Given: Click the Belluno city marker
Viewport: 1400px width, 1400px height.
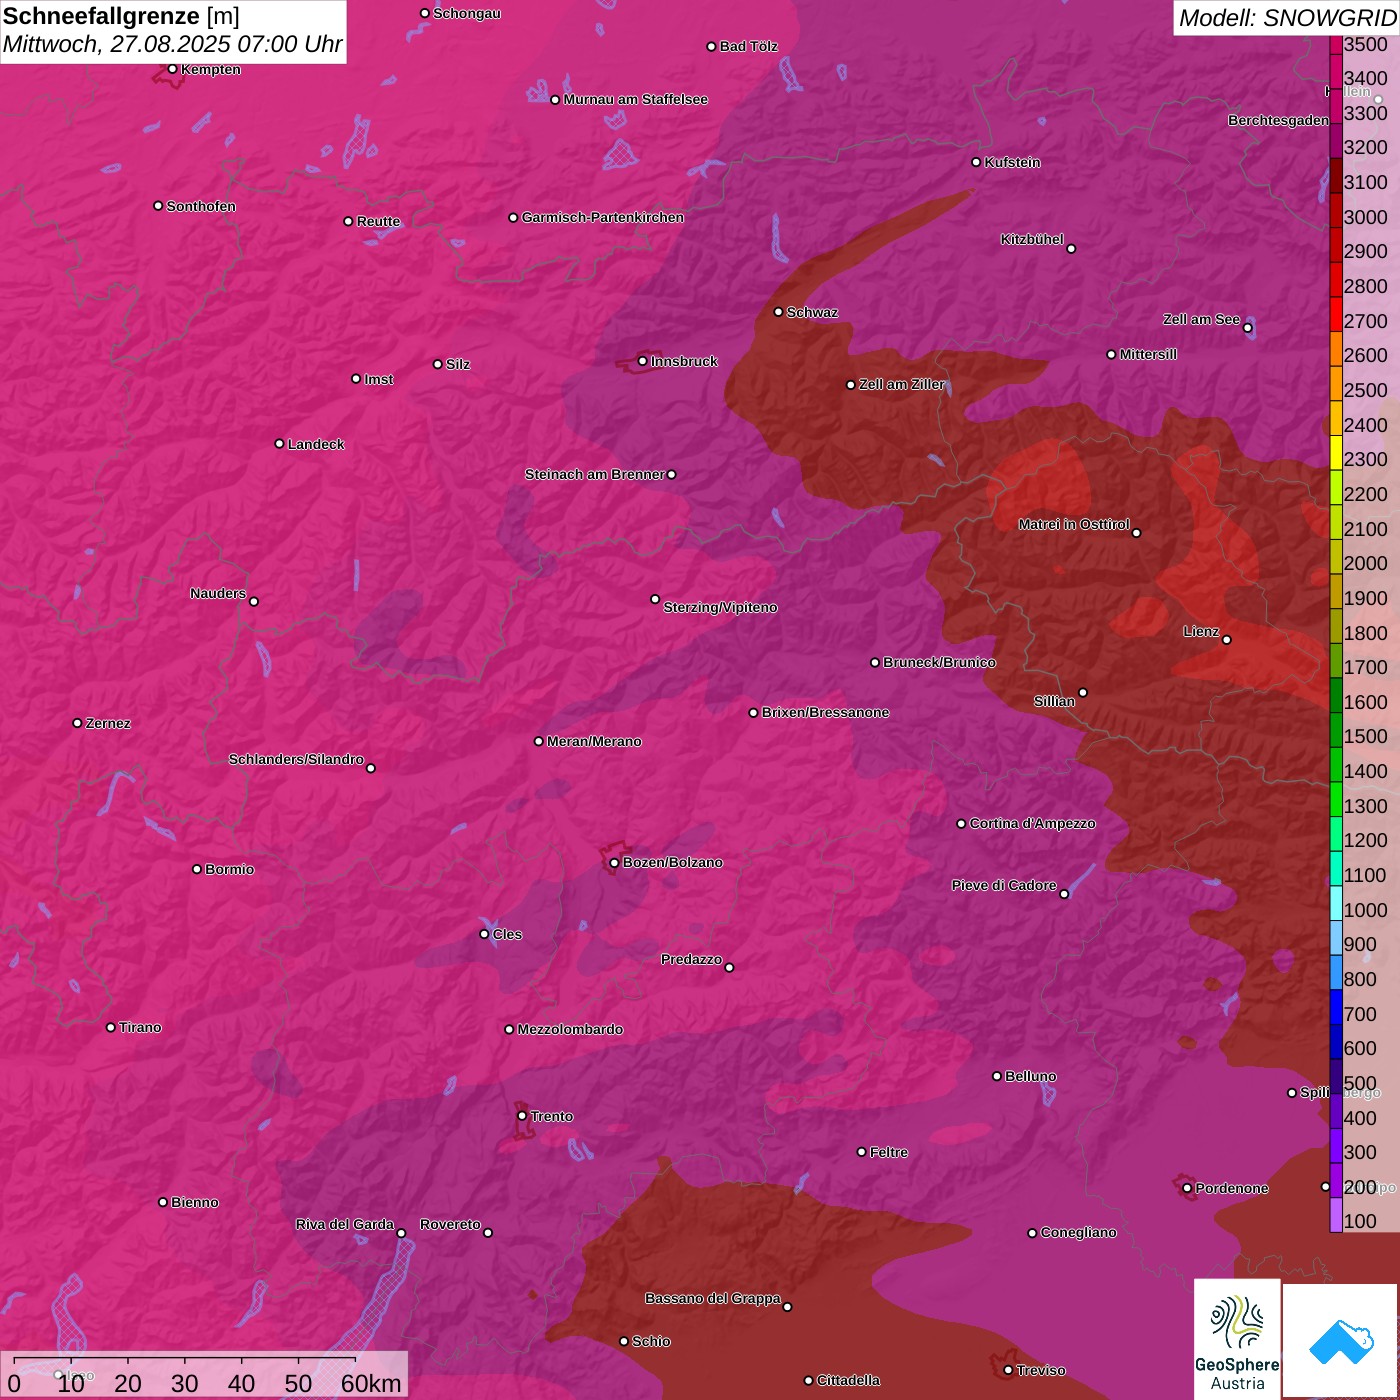Looking at the screenshot, I should click(996, 1076).
